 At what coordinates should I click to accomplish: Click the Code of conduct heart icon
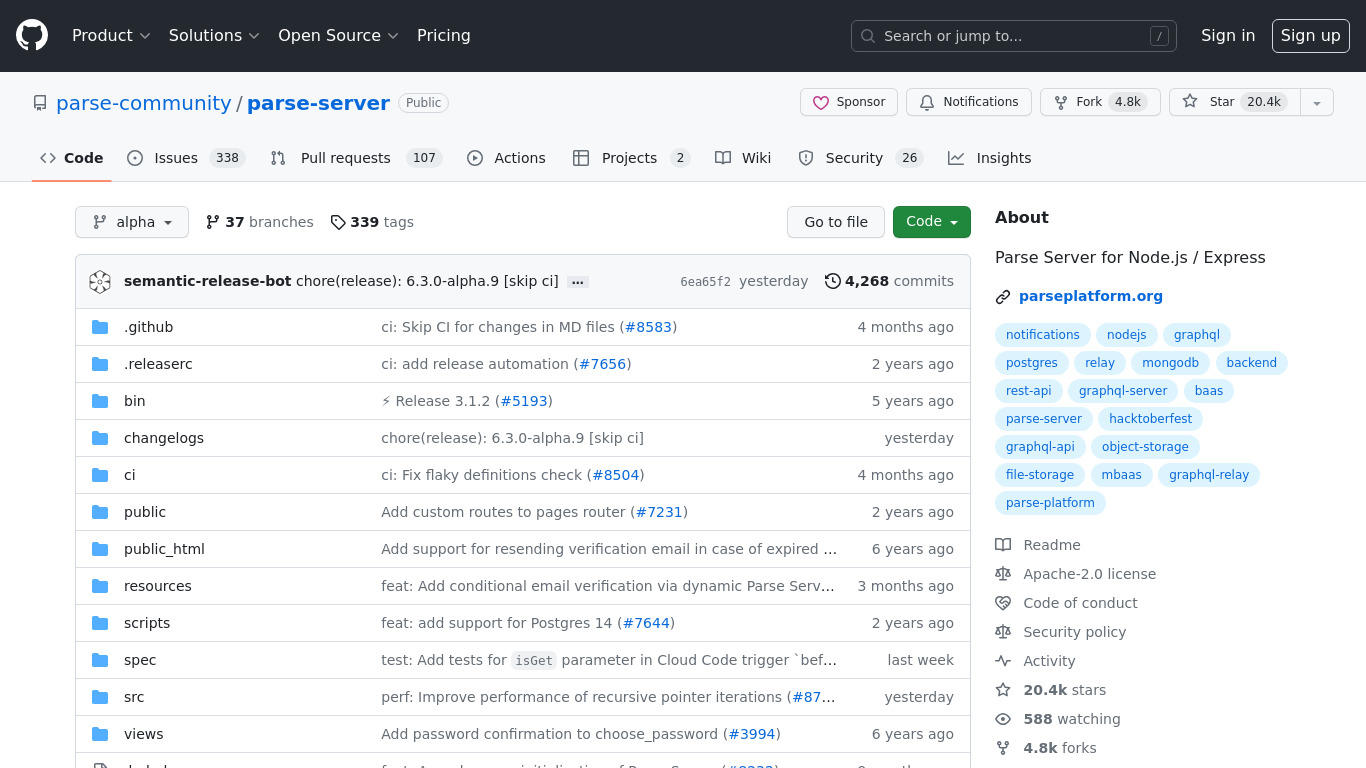click(1003, 603)
